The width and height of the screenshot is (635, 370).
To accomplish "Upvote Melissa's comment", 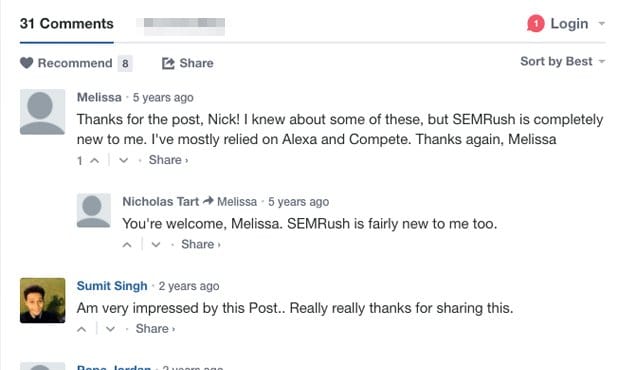I will (x=94, y=160).
